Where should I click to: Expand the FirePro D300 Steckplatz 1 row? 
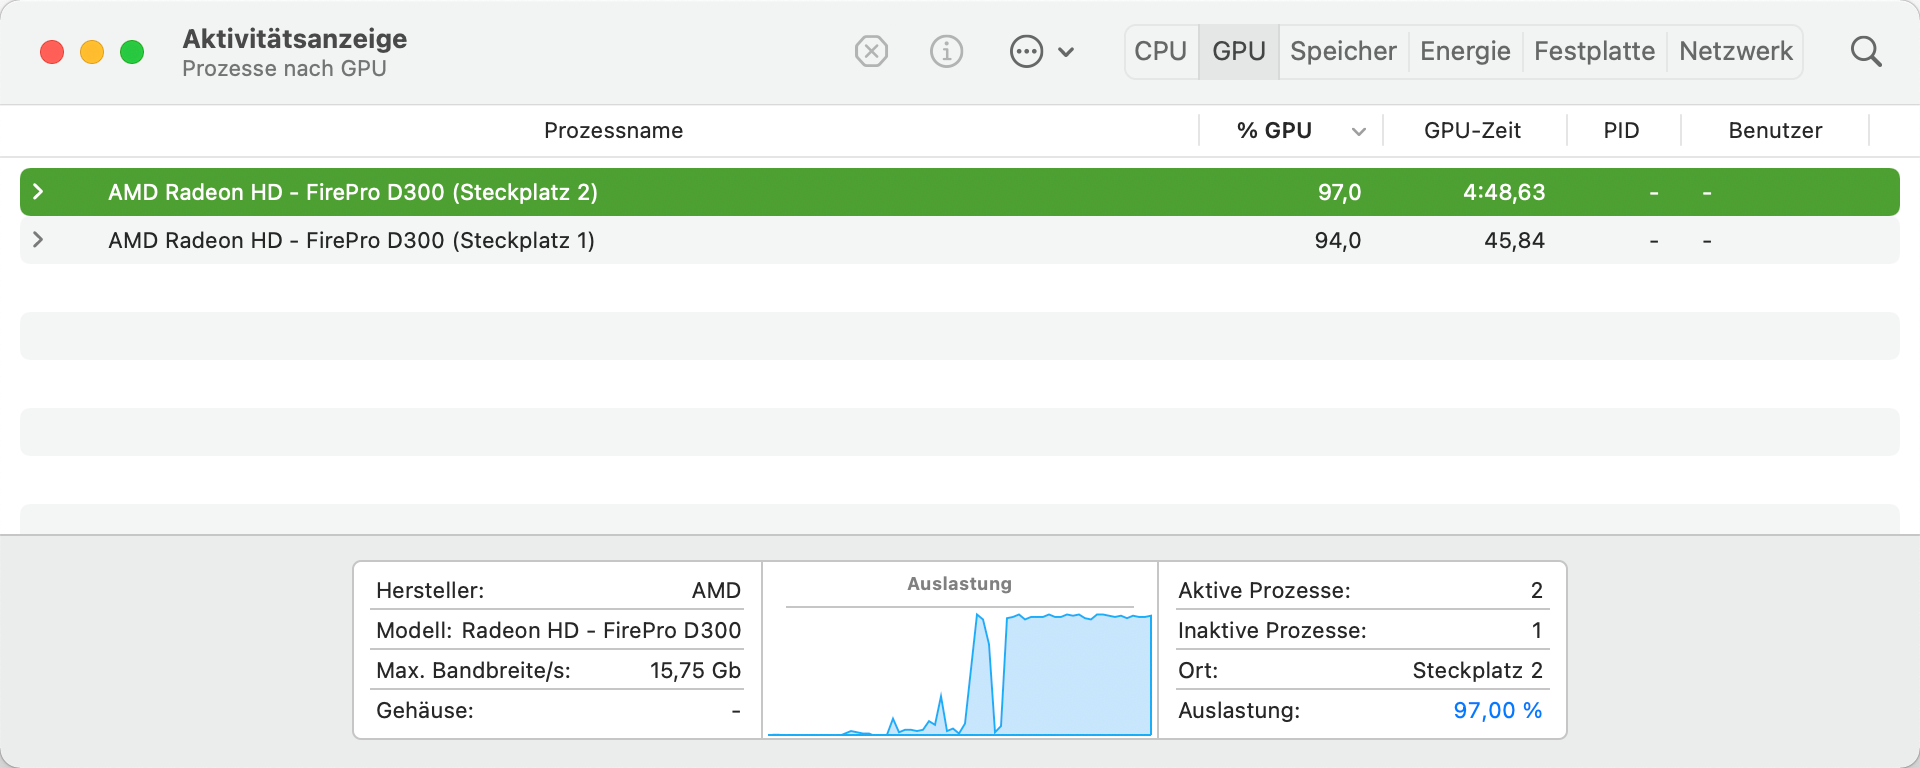[38, 240]
